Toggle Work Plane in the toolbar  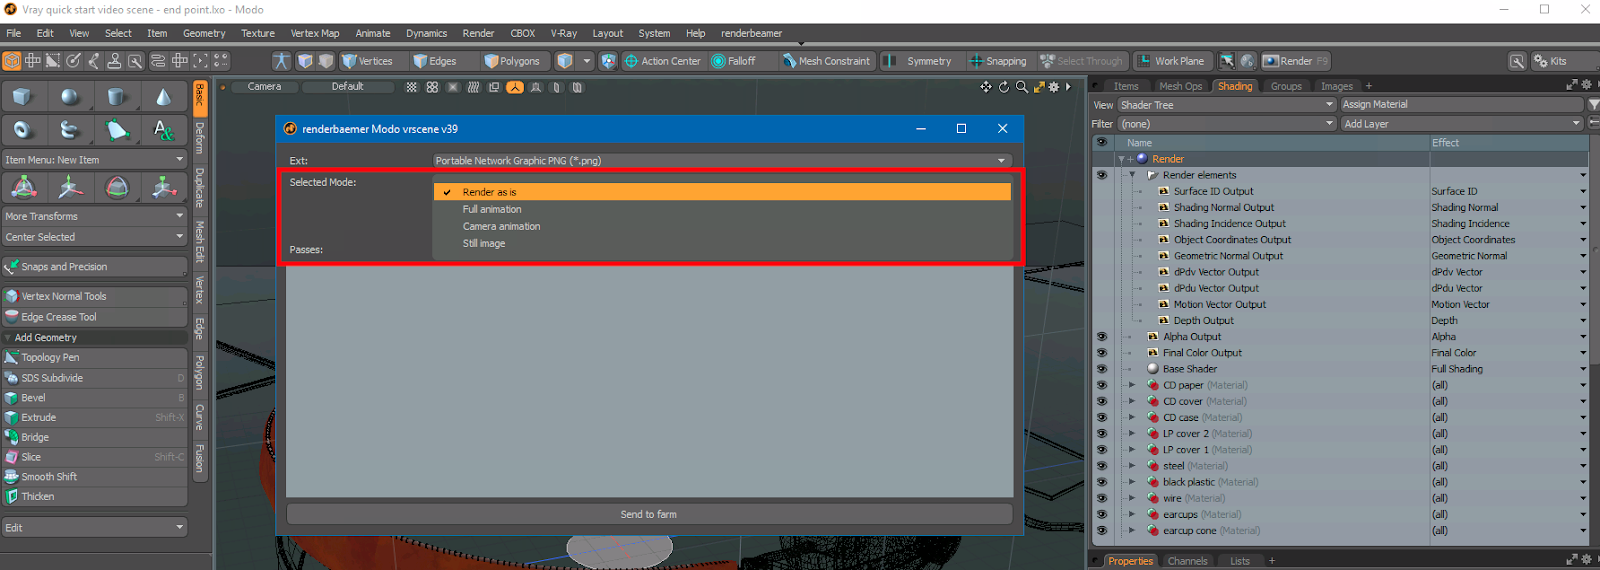1171,61
